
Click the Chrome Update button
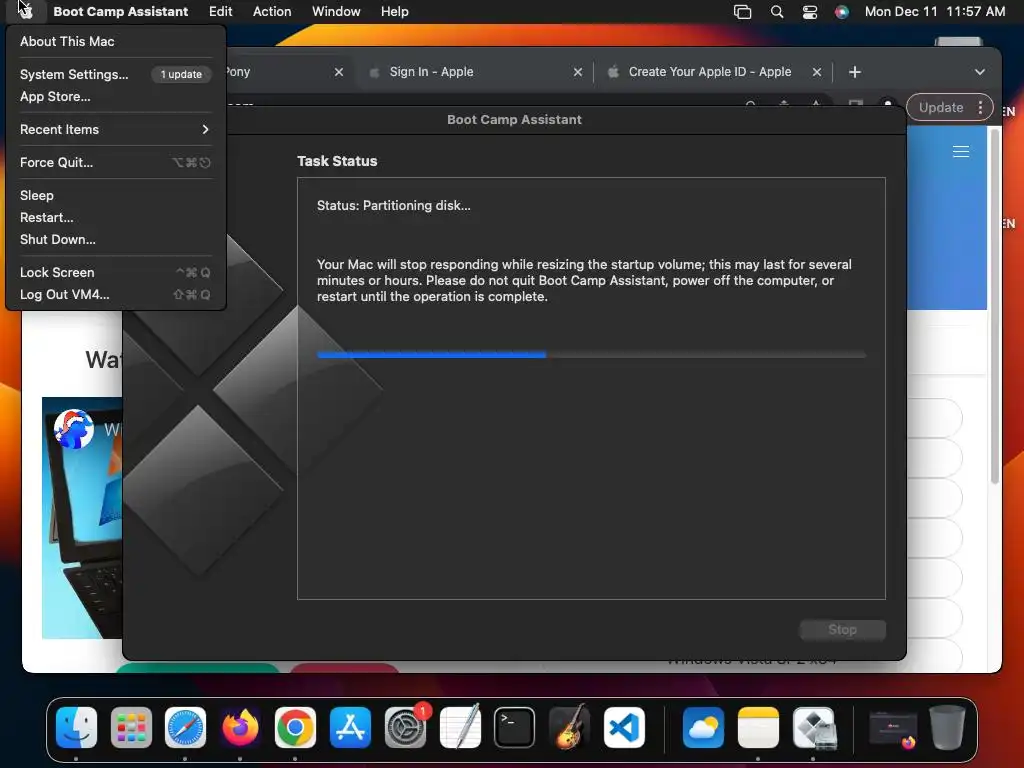tap(941, 108)
